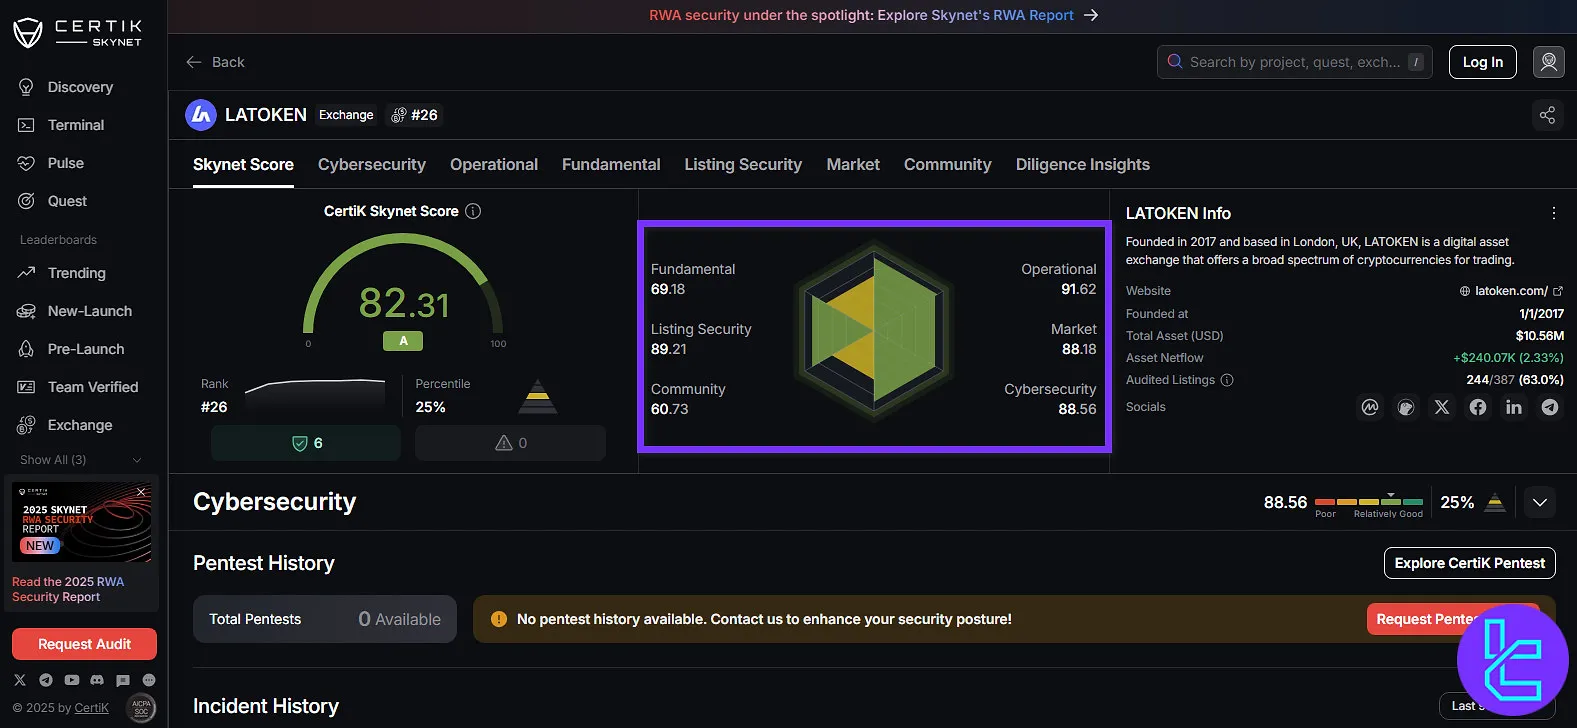Collapse the Cybersecurity section chevron
Image resolution: width=1577 pixels, height=728 pixels.
point(1539,502)
